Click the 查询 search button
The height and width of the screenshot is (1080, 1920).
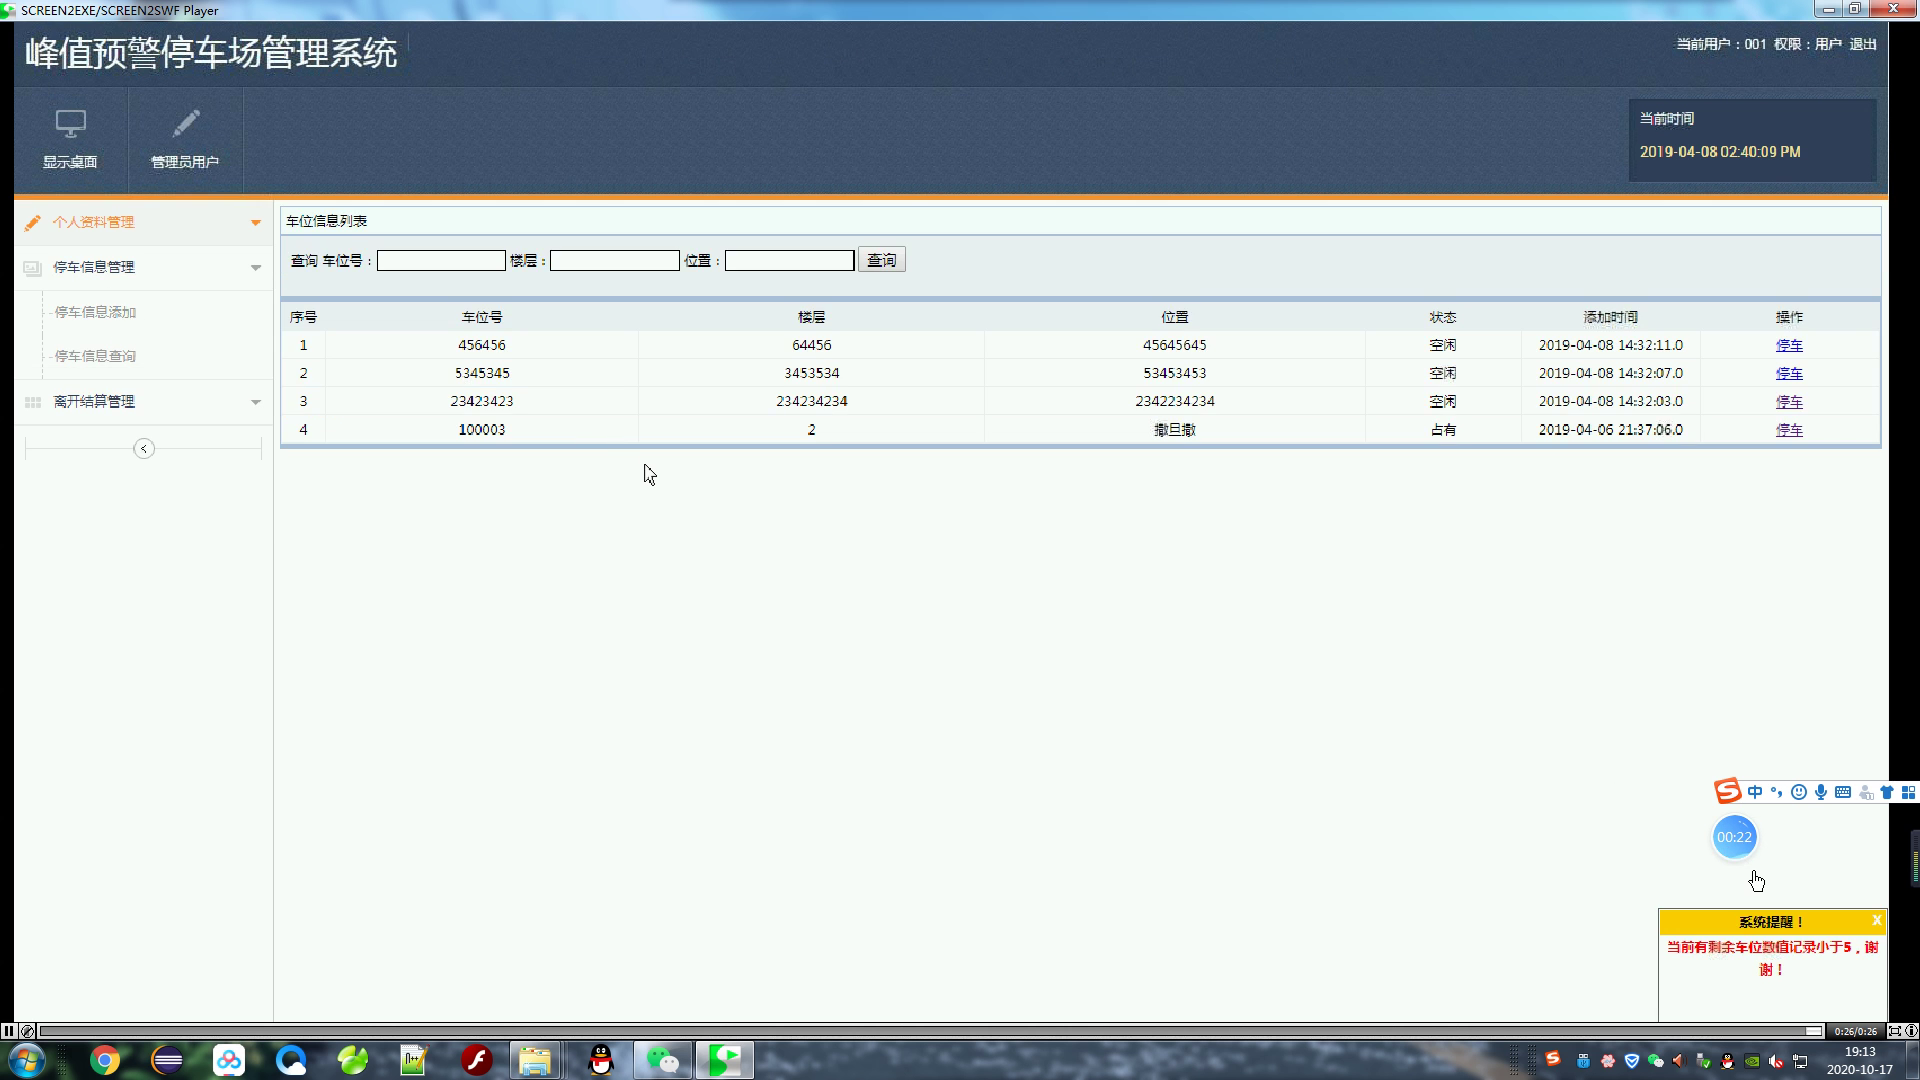pos(882,260)
